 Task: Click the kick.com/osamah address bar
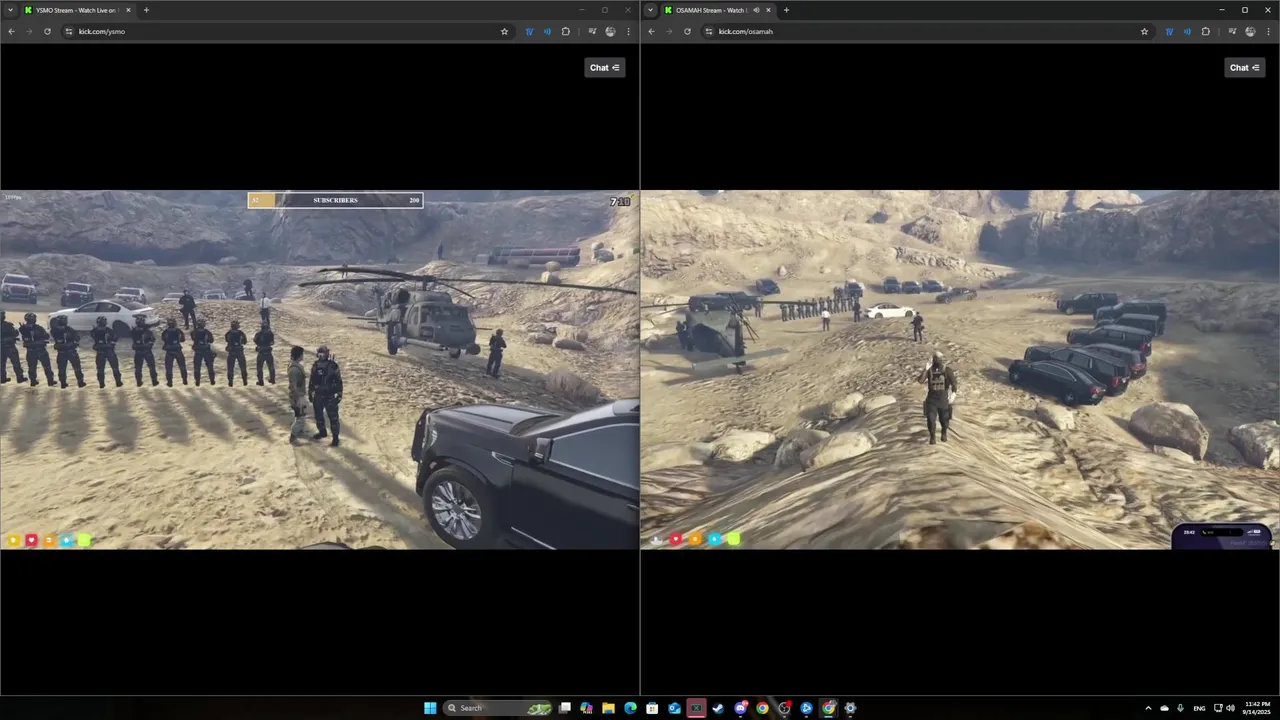[x=927, y=31]
